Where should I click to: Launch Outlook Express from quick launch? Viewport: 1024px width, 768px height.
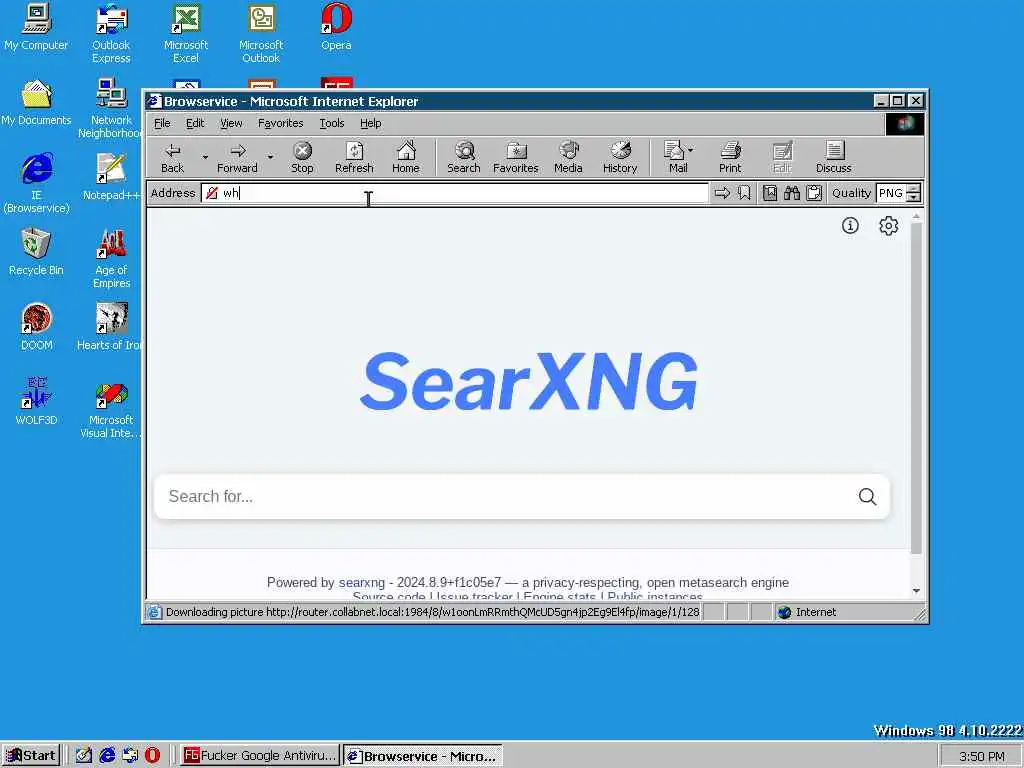tap(130, 756)
